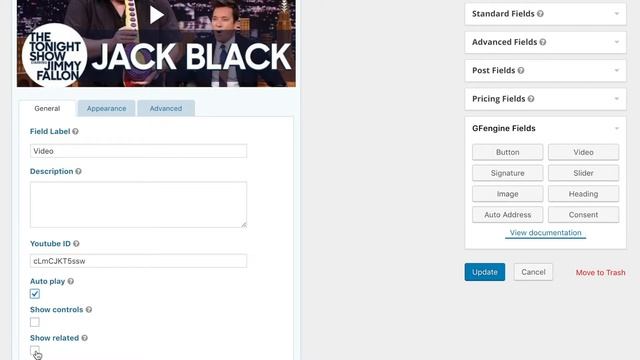Uncheck the Auto play checkbox

point(35,294)
